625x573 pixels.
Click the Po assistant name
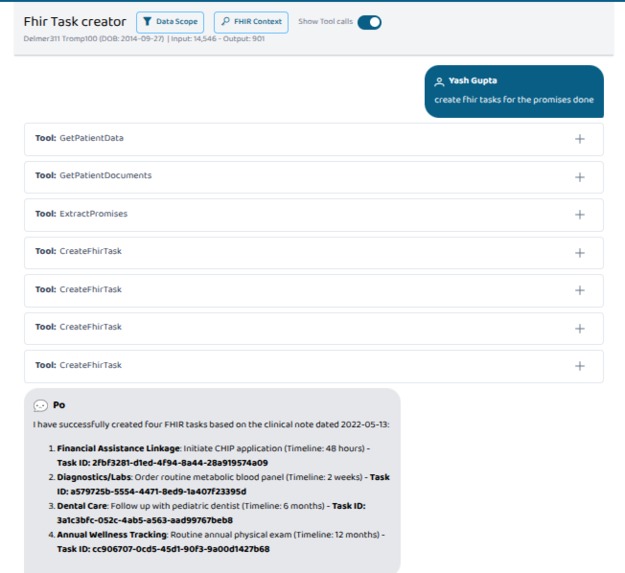coord(59,405)
